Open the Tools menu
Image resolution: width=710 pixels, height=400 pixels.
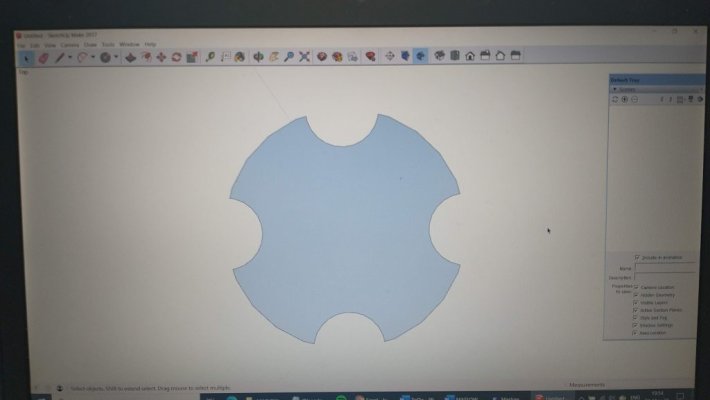[x=108, y=45]
